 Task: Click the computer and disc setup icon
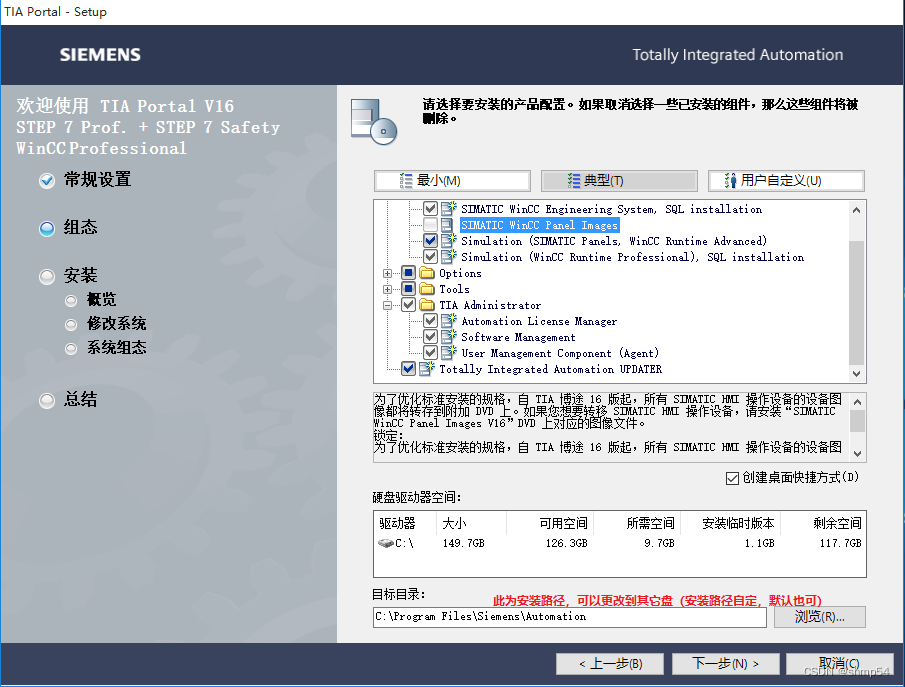(374, 122)
